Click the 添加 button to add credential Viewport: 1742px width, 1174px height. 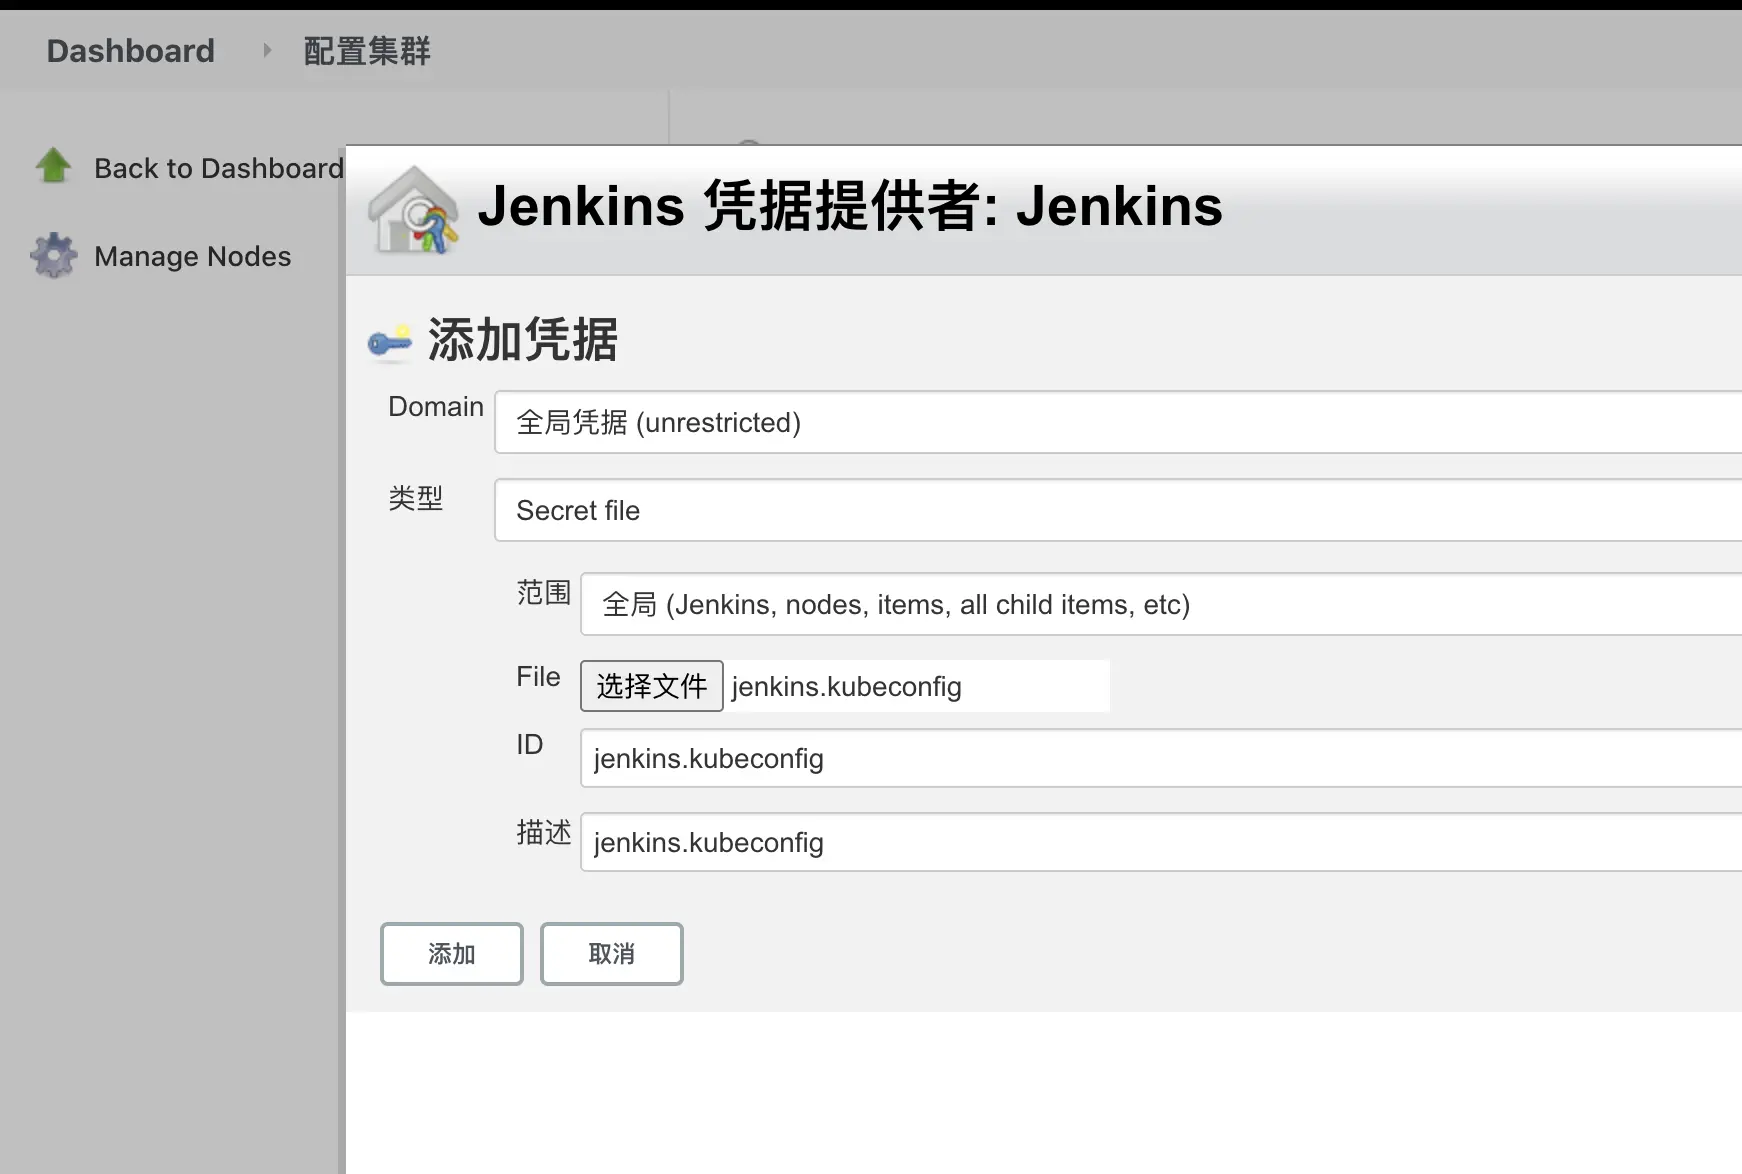[452, 954]
